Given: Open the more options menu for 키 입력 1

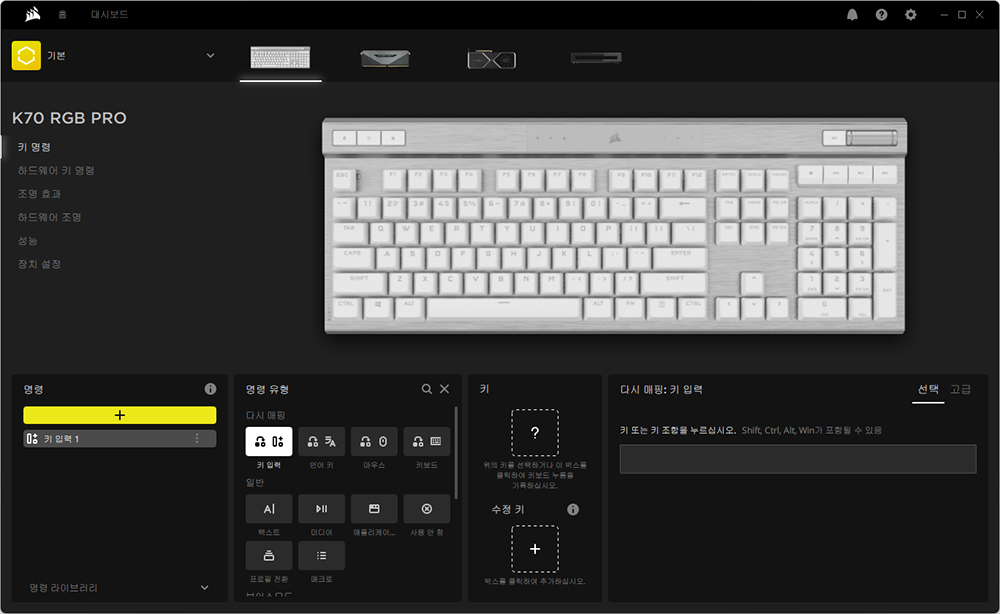Looking at the screenshot, I should [x=197, y=439].
